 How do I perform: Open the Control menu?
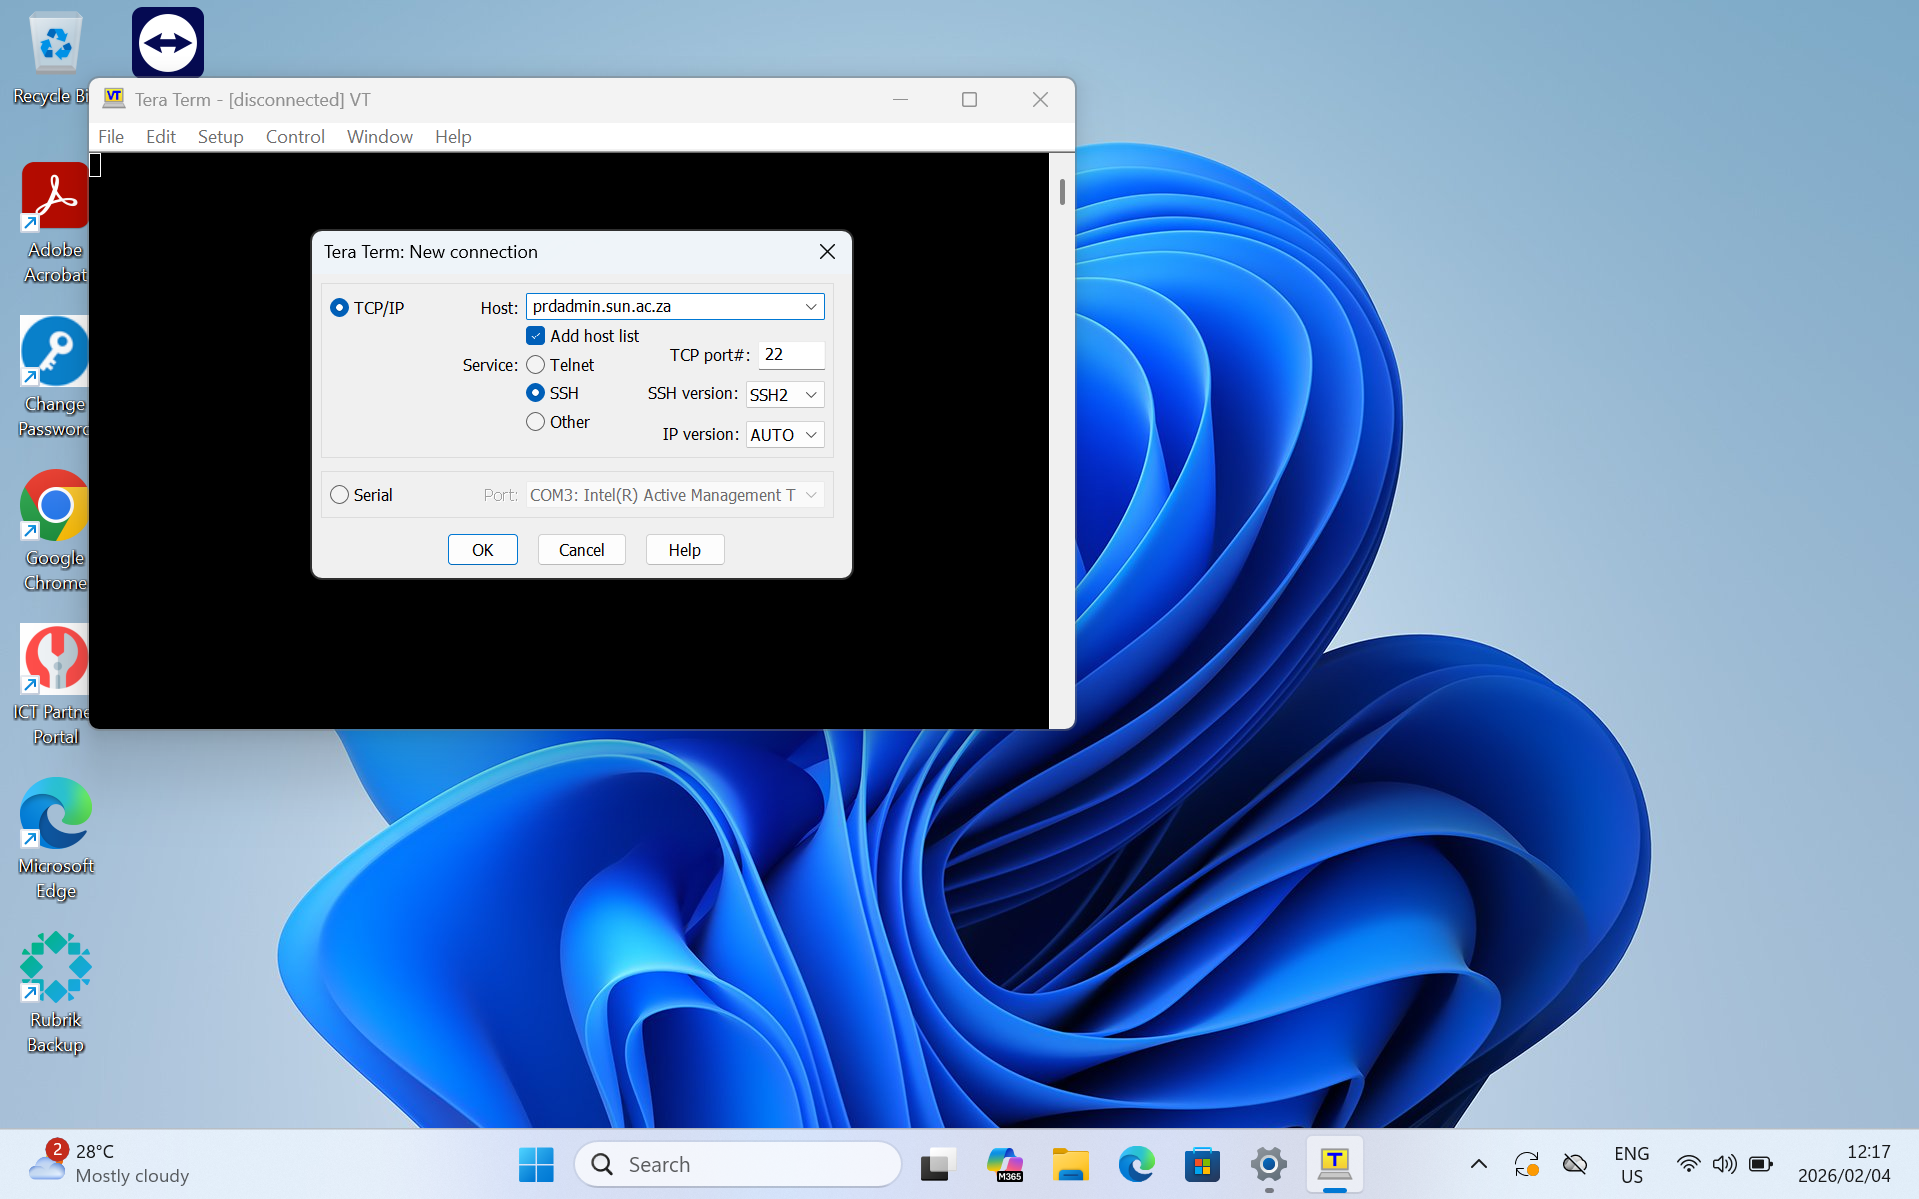295,137
